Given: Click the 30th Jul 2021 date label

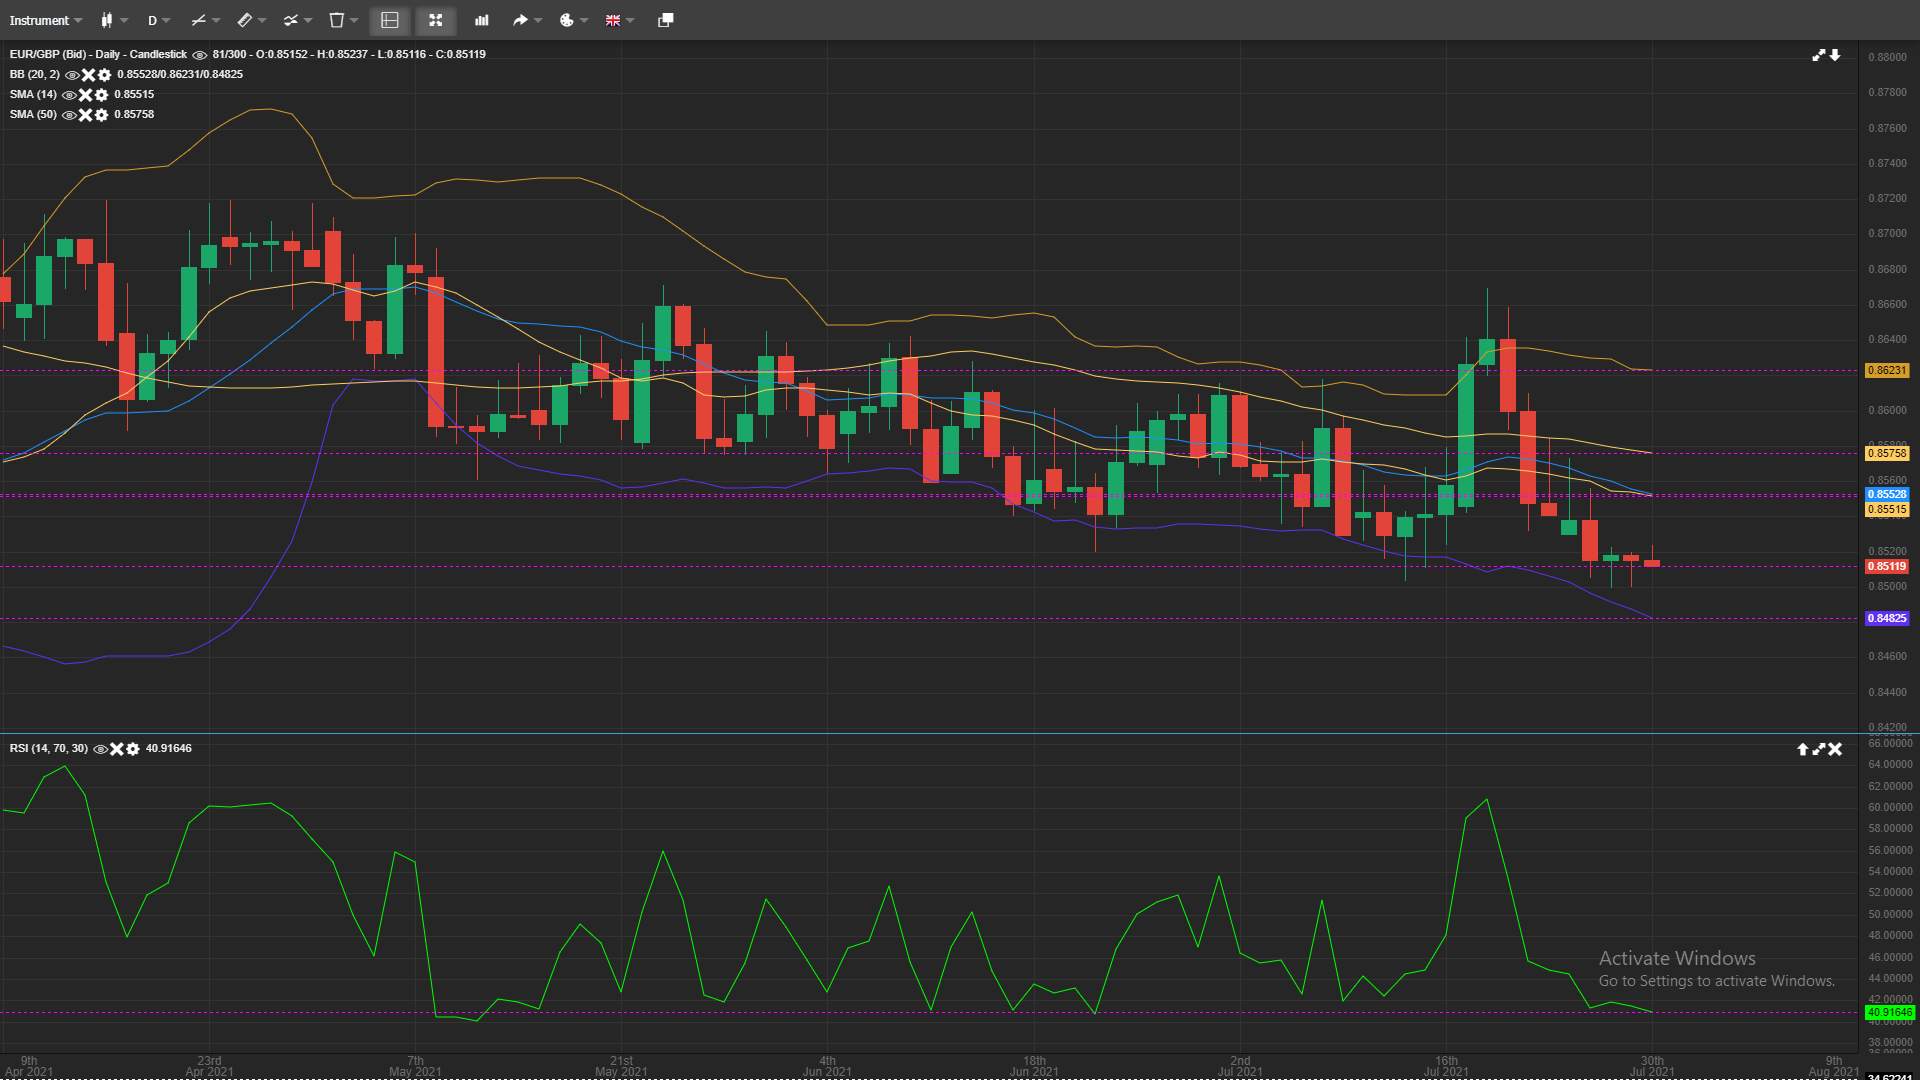Looking at the screenshot, I should 1652,1066.
